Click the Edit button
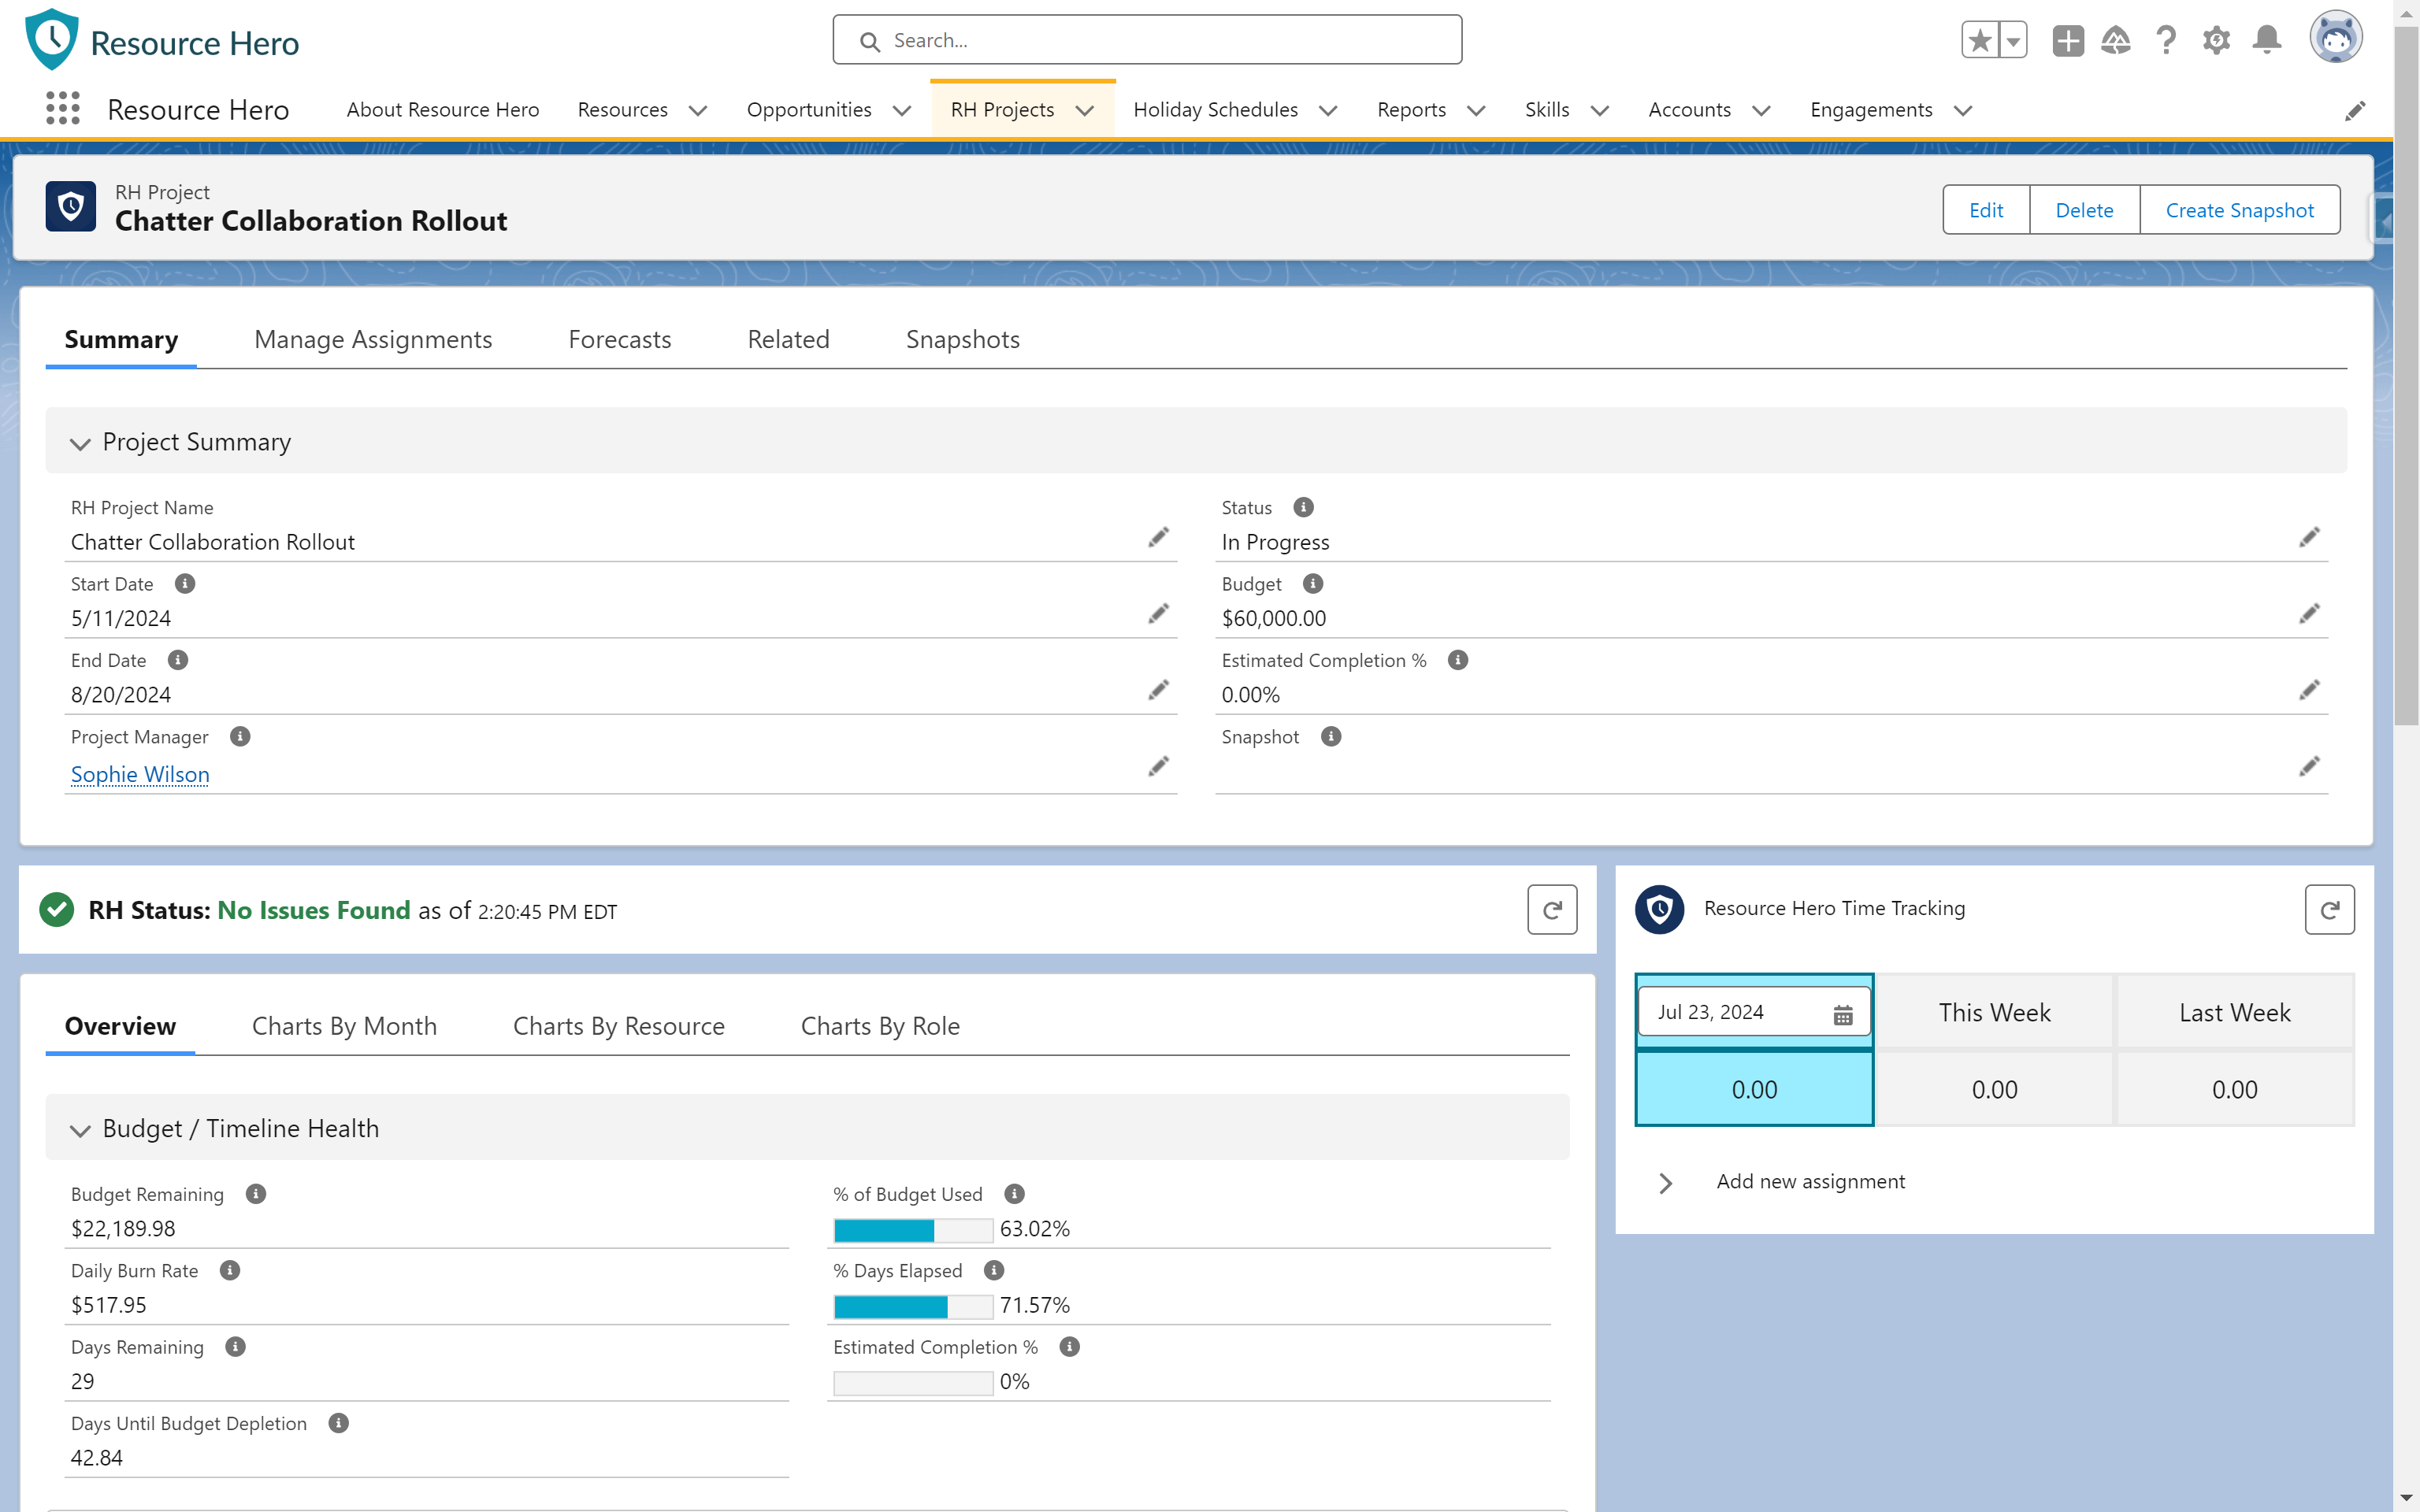 tap(1986, 210)
